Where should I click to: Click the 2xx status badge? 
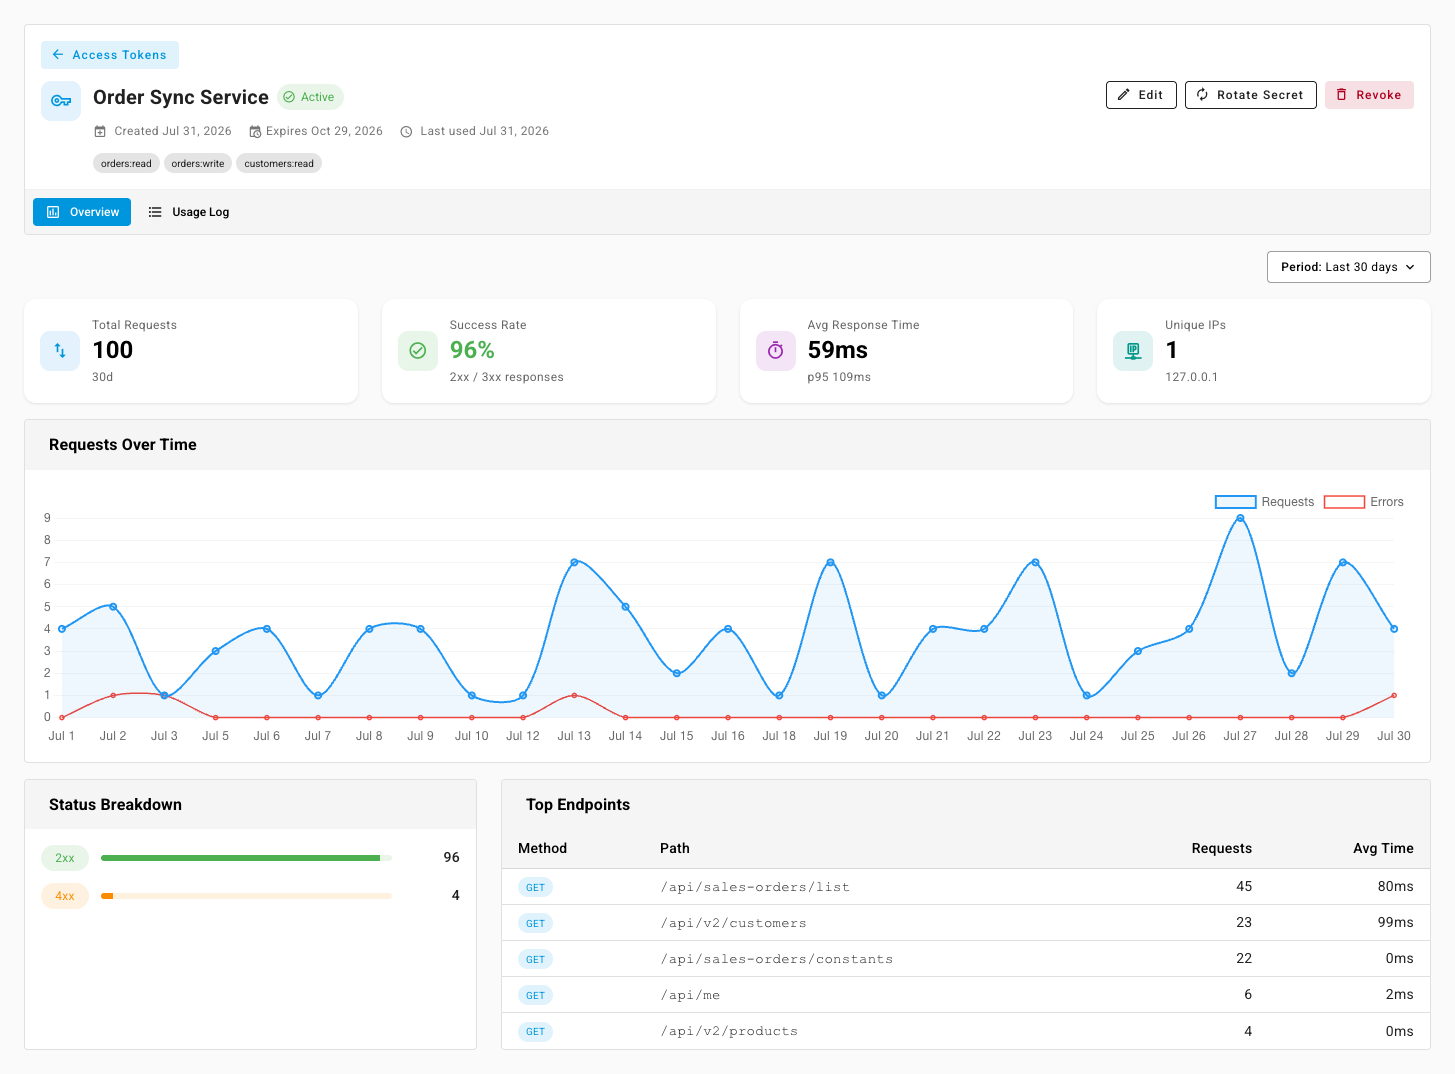click(x=65, y=858)
